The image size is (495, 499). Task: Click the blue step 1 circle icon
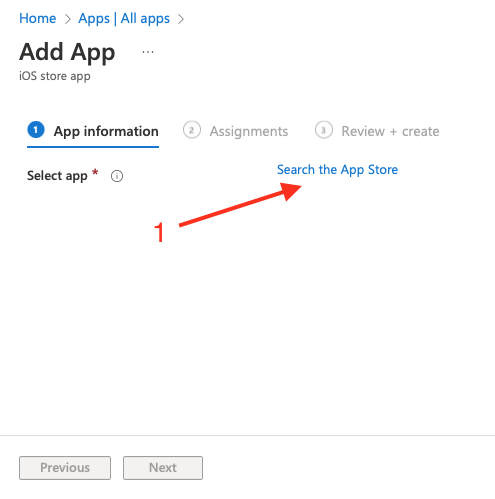[36, 130]
